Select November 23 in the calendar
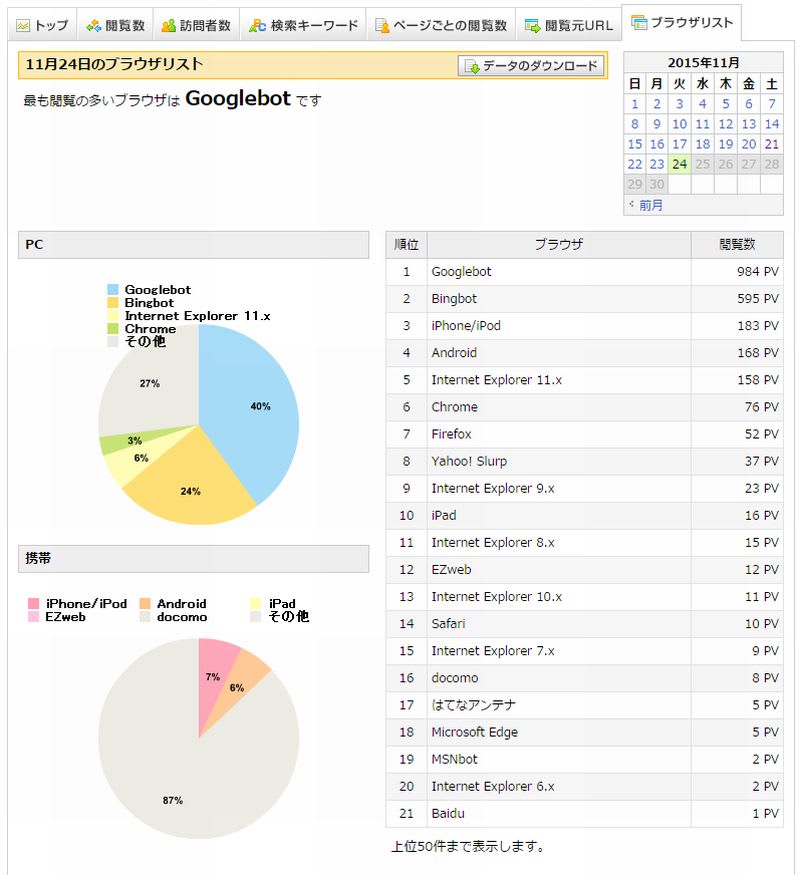 [657, 164]
